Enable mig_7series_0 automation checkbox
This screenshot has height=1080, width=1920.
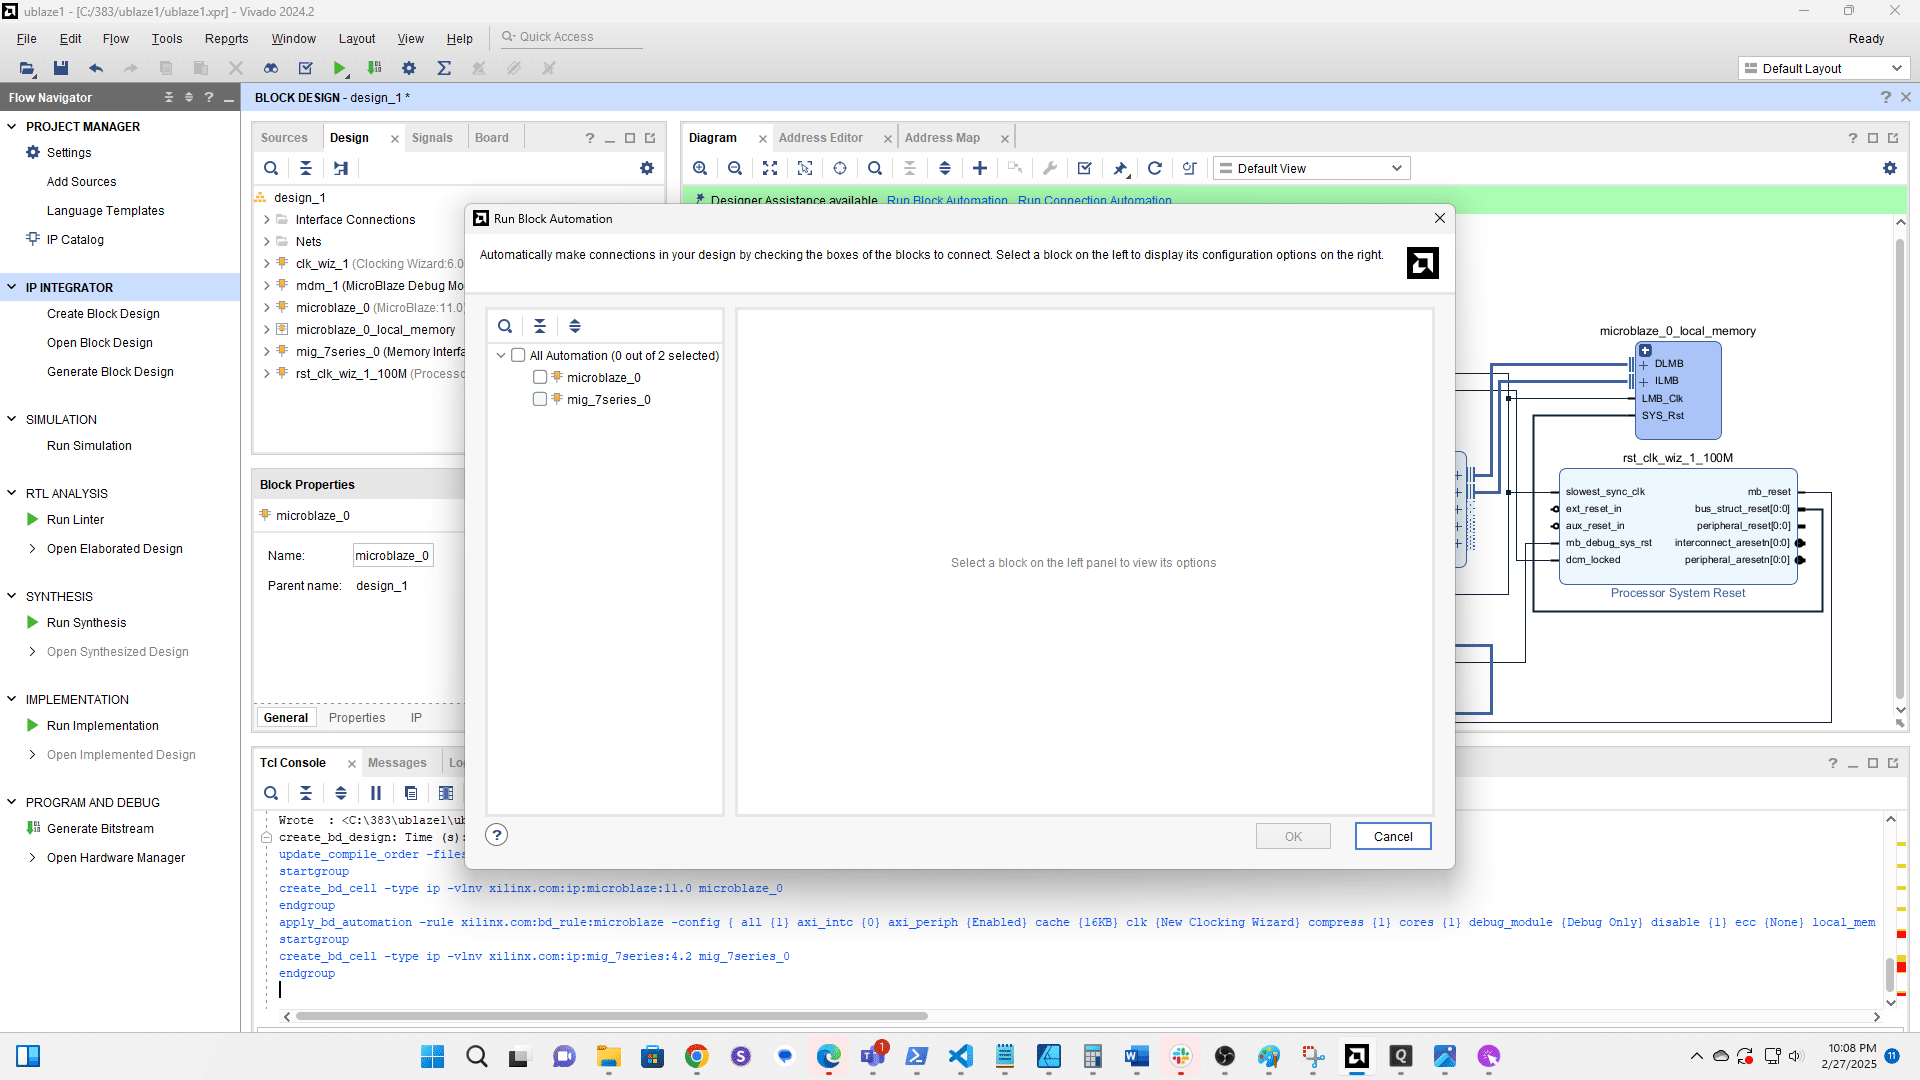[540, 399]
